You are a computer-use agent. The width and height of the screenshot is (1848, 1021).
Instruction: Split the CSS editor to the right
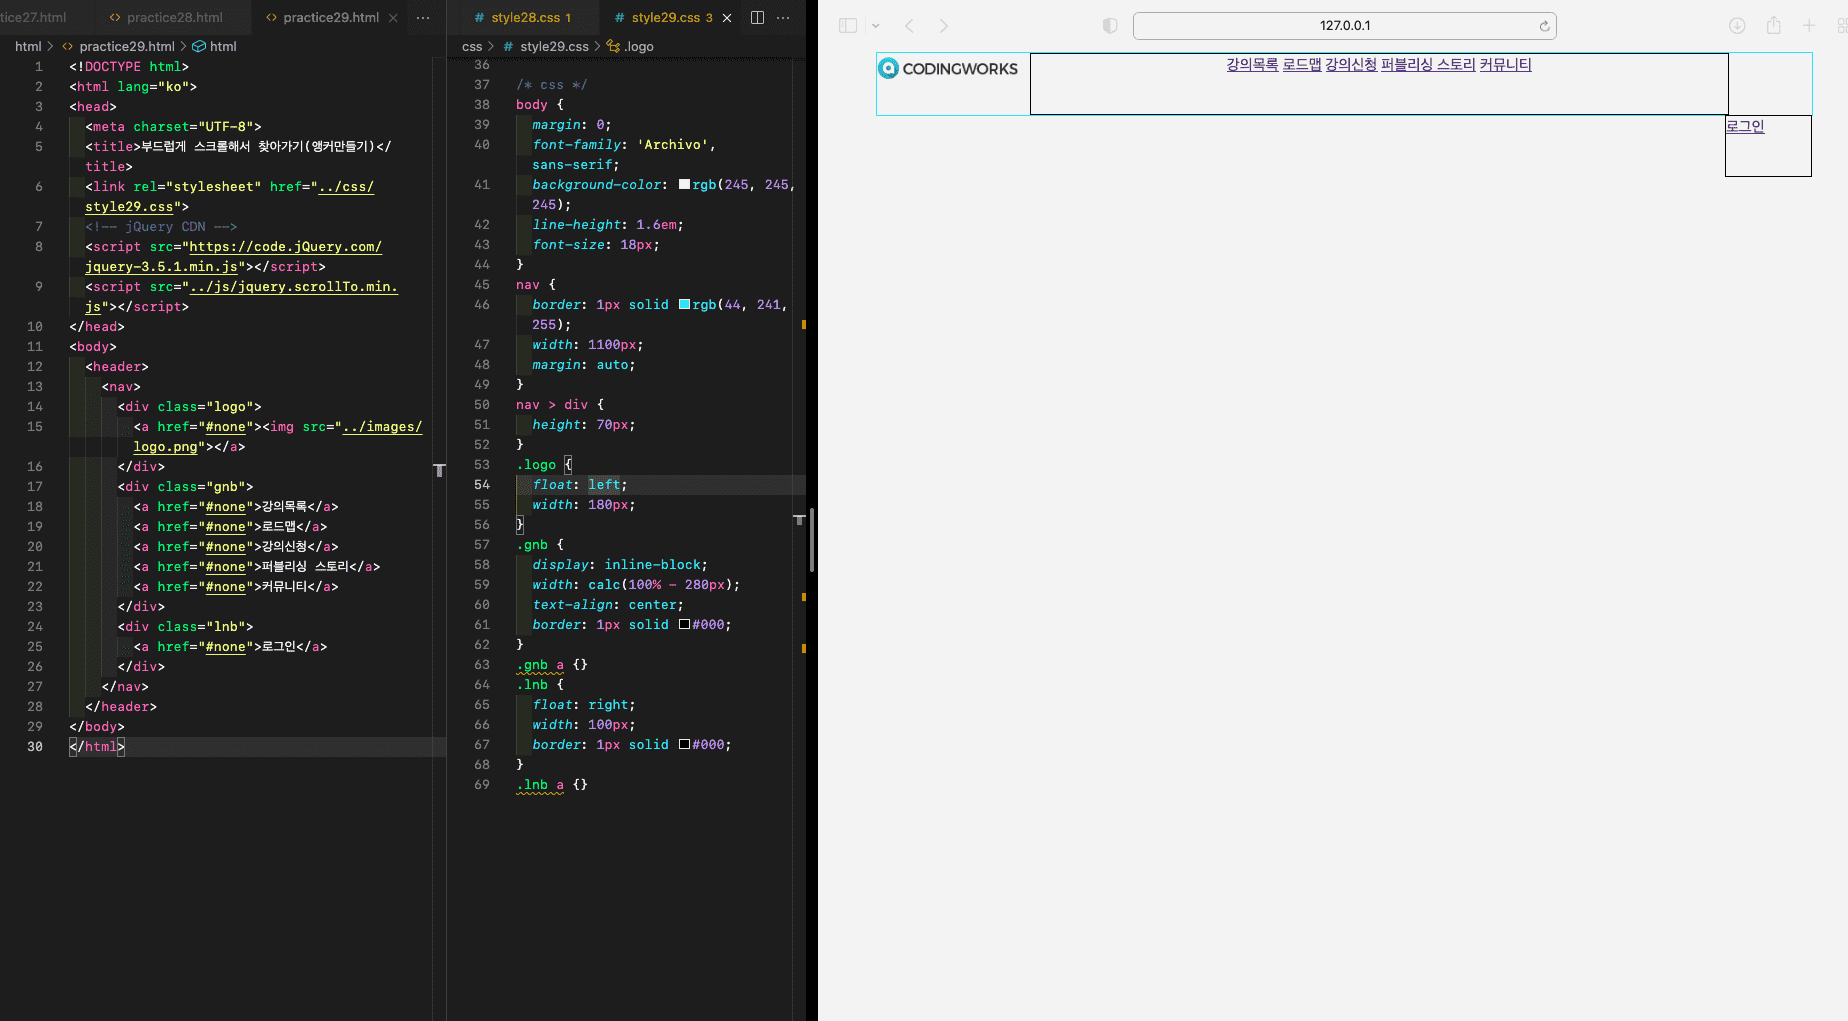(x=757, y=17)
